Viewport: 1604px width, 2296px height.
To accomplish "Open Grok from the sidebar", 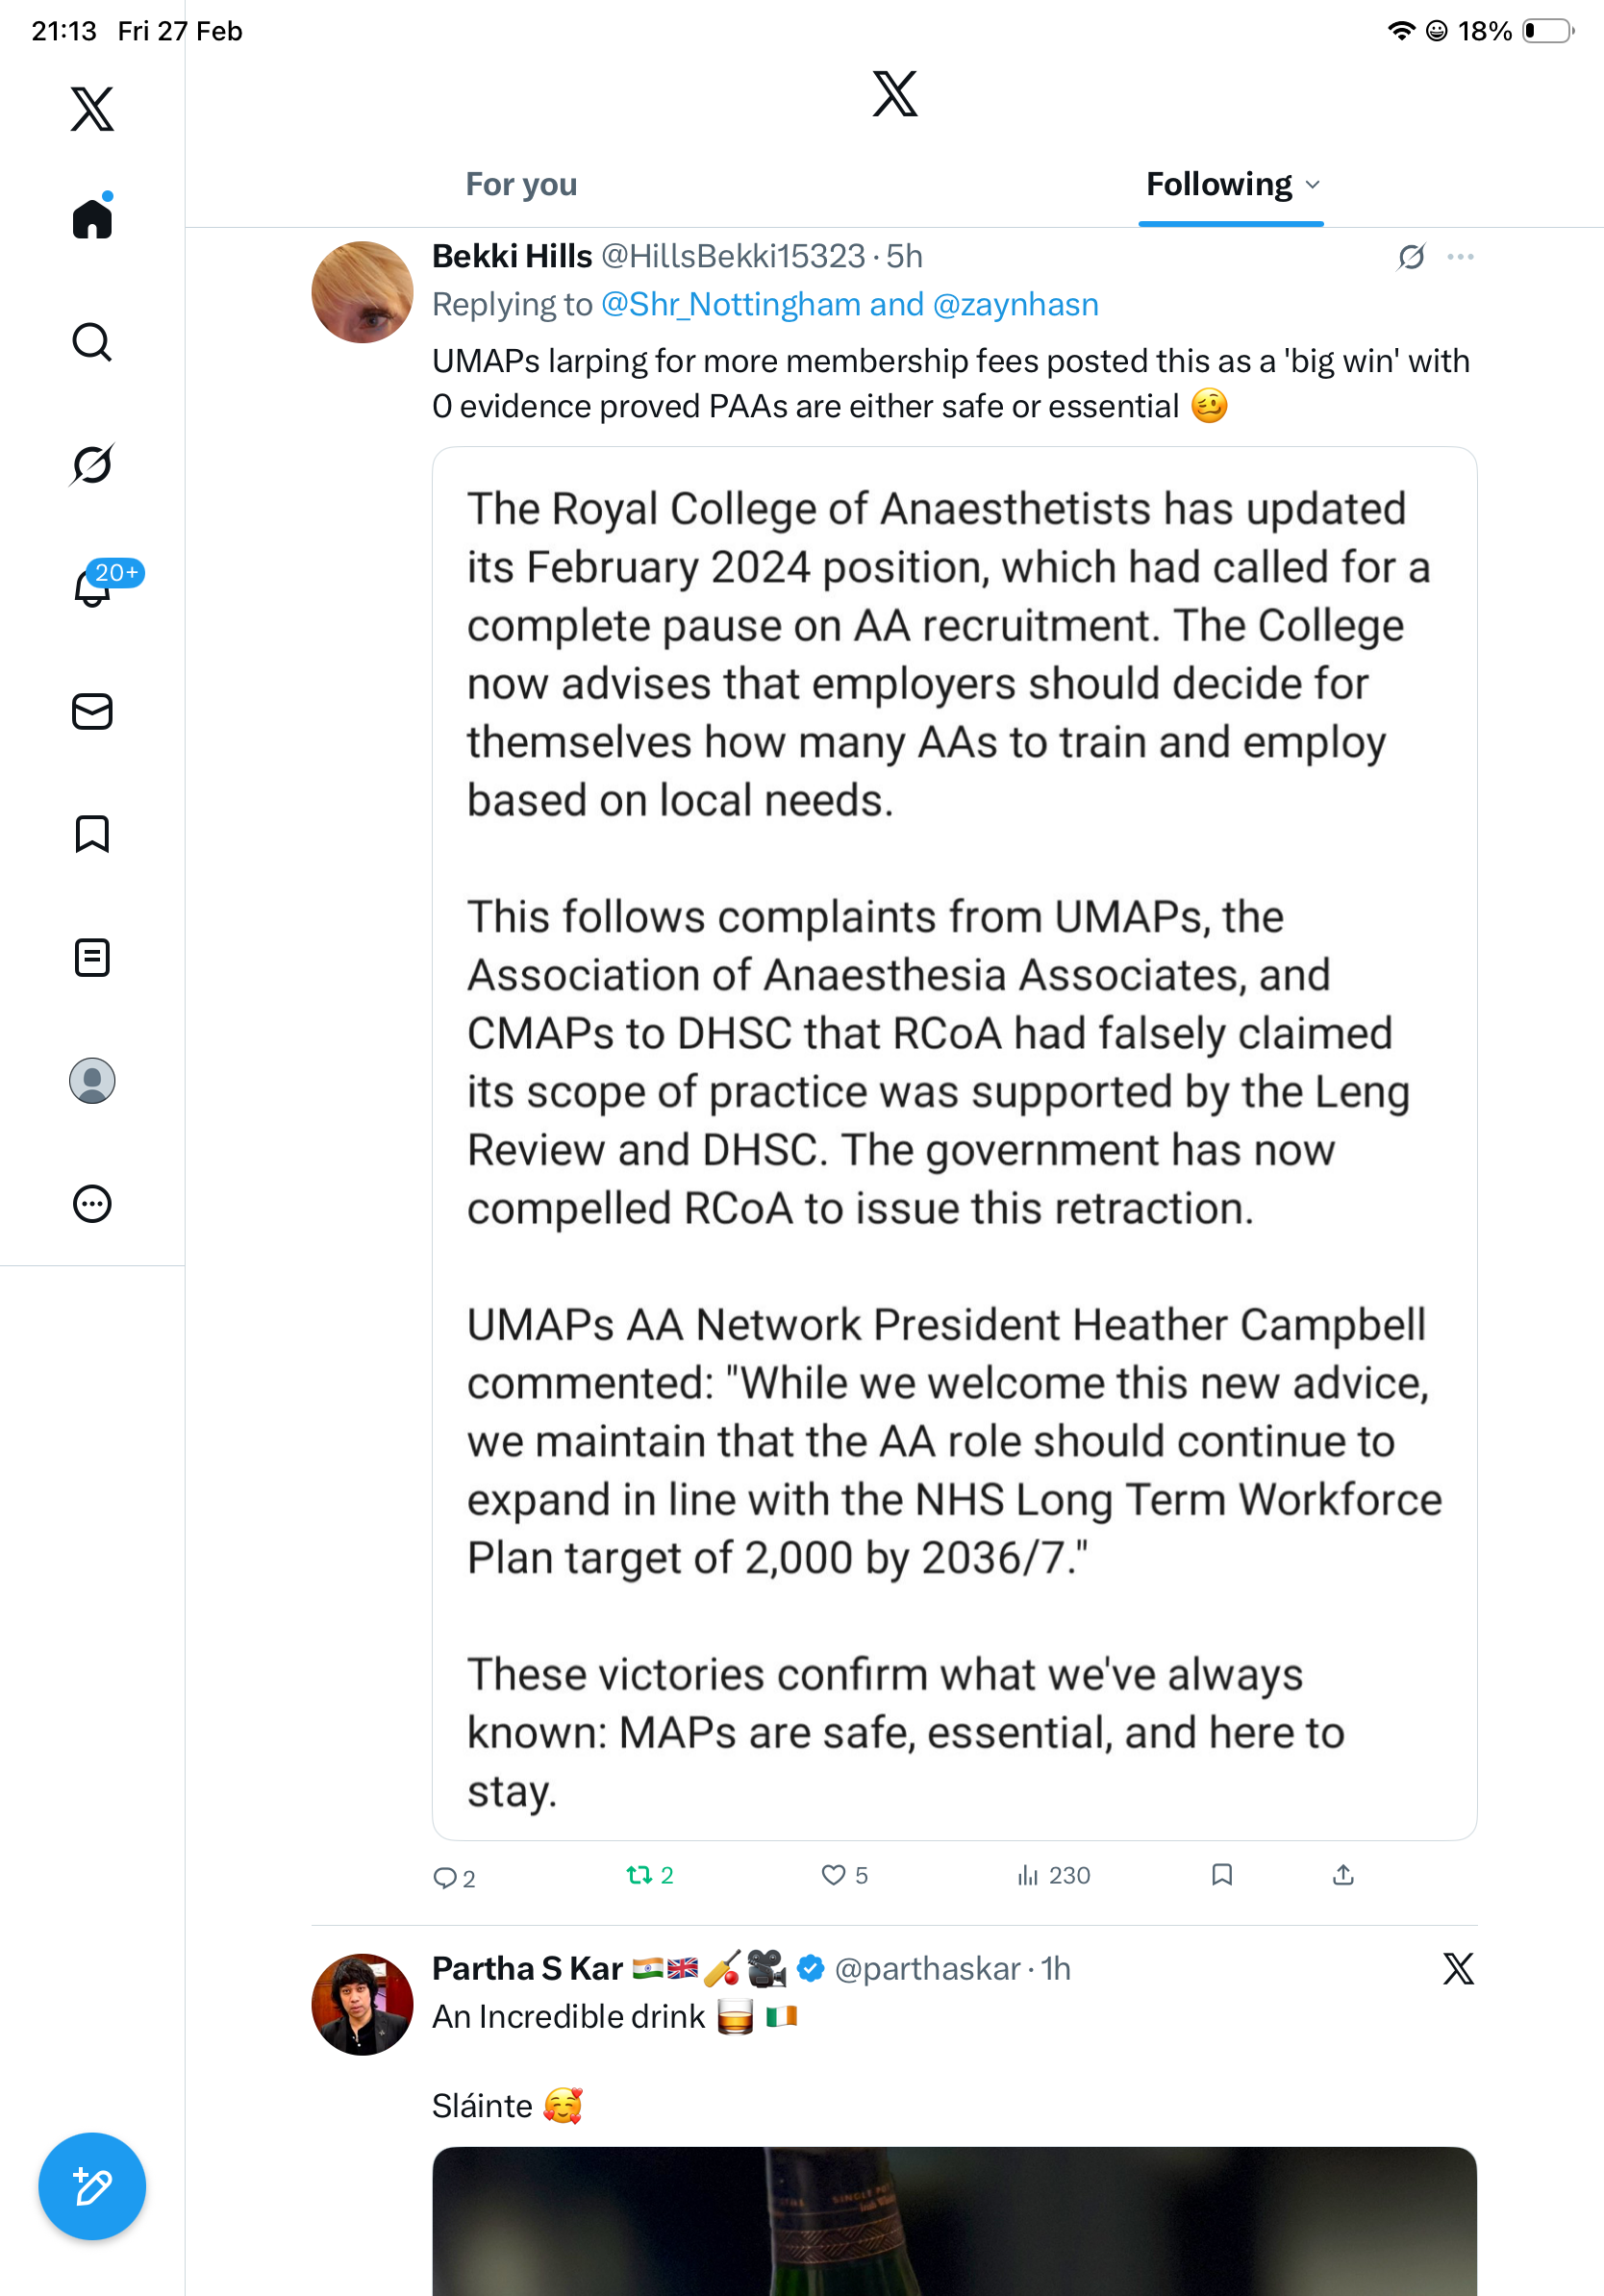I will click(x=92, y=465).
